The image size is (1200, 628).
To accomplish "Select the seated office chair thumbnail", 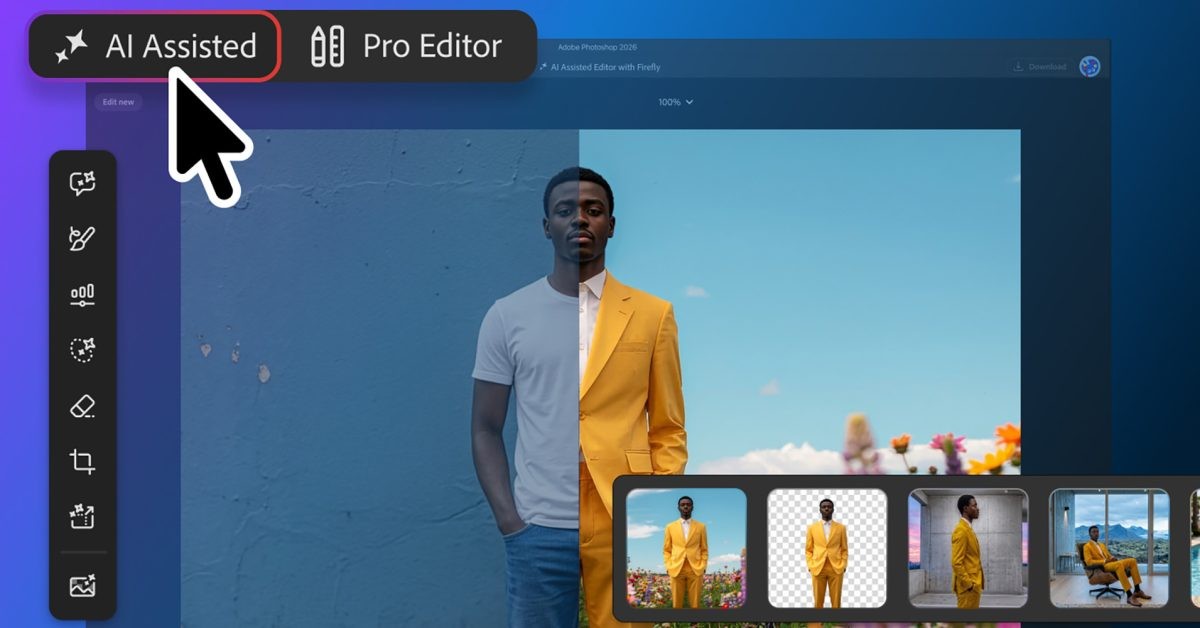I will 1109,548.
